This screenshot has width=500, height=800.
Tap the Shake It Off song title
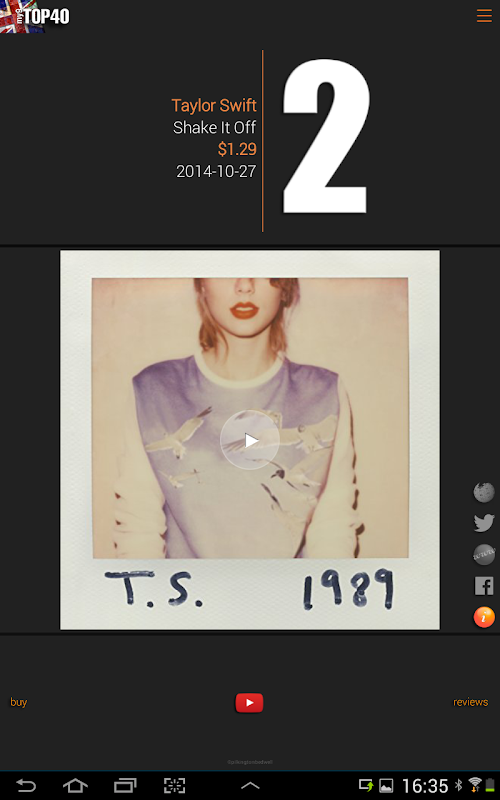(x=214, y=128)
